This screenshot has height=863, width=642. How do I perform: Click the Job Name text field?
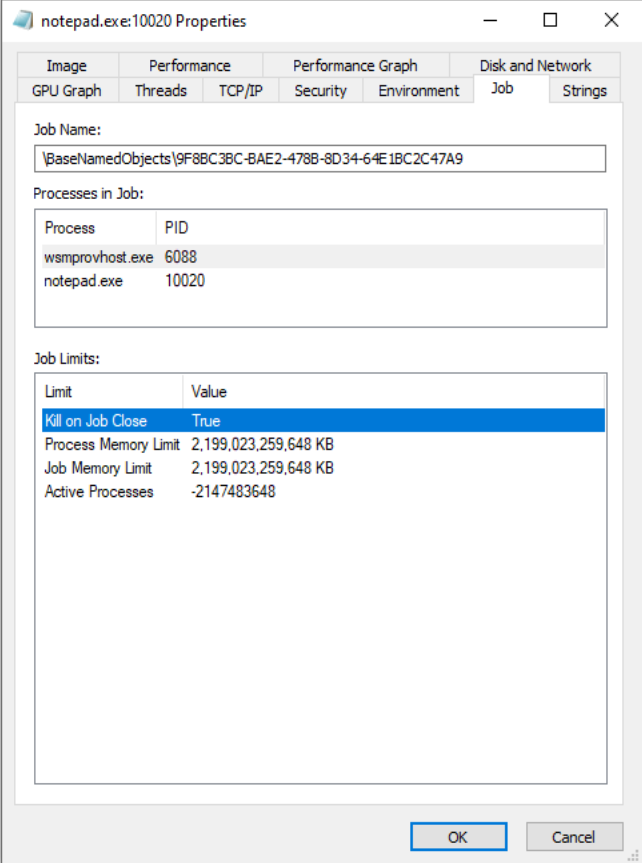(320, 159)
